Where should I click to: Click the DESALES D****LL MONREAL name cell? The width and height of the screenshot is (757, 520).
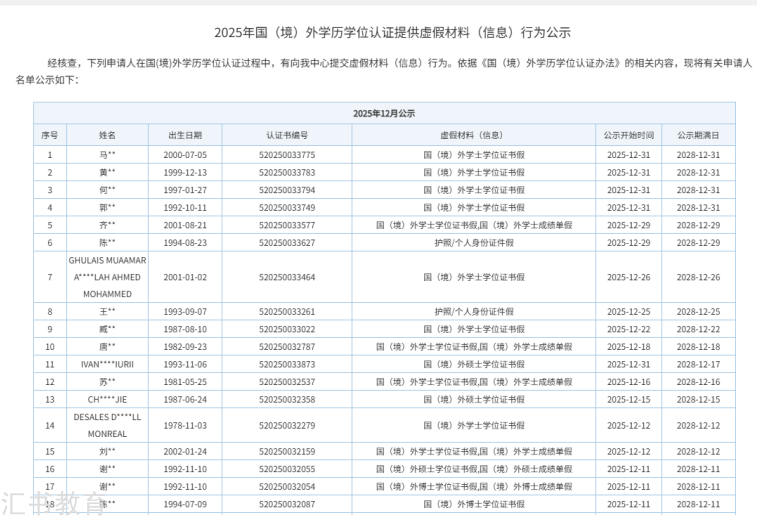point(107,425)
